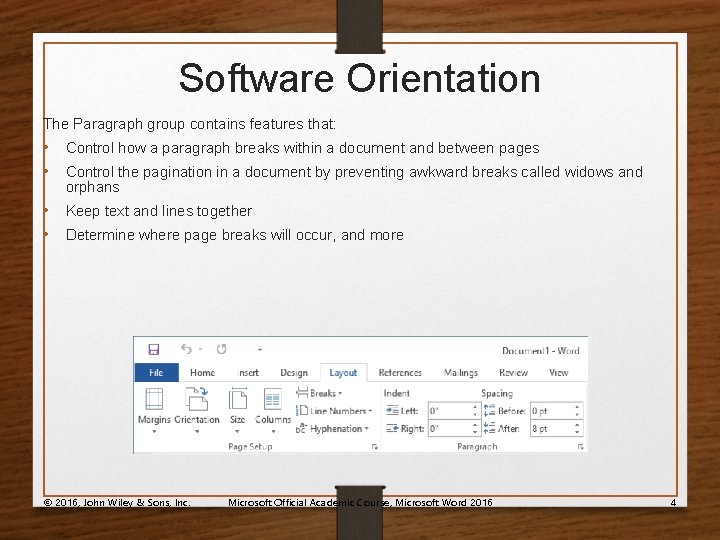The width and height of the screenshot is (720, 540).
Task: Click the Margins page icon
Action: 154,399
